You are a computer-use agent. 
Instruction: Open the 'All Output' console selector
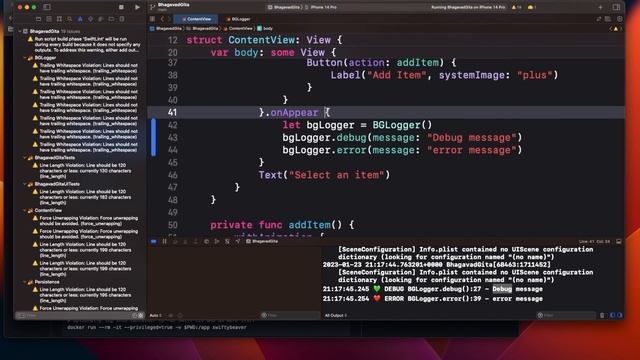336,316
